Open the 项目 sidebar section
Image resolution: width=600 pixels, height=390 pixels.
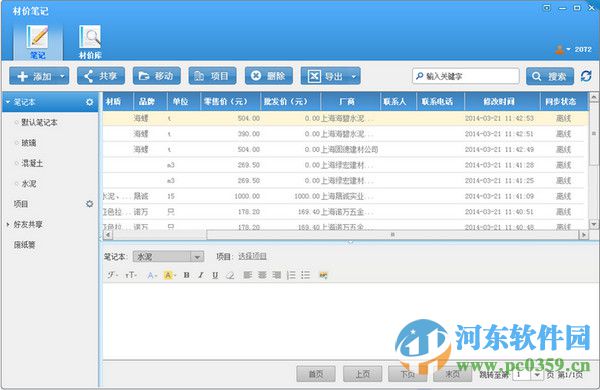tap(21, 204)
